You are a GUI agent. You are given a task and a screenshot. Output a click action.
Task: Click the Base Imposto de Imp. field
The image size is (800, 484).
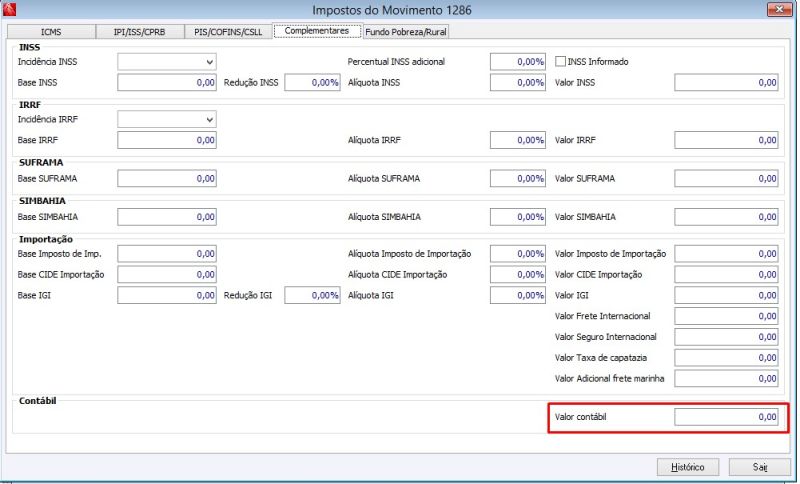pyautogui.click(x=167, y=254)
